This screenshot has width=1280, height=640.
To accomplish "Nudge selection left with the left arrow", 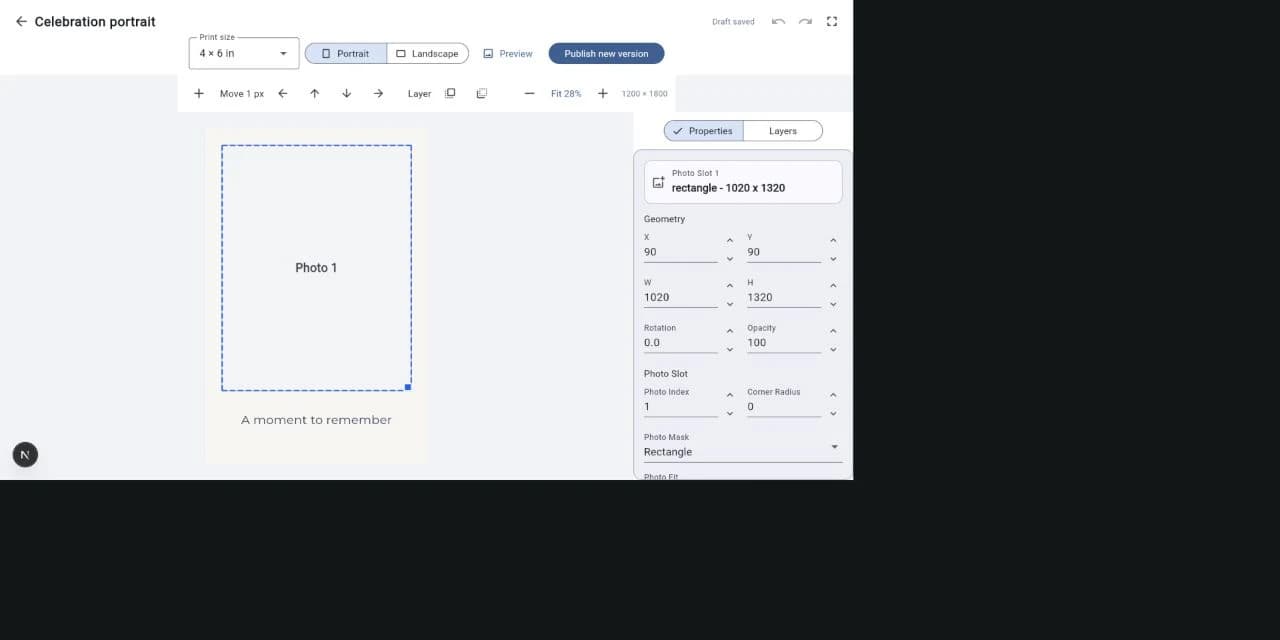I will [283, 93].
